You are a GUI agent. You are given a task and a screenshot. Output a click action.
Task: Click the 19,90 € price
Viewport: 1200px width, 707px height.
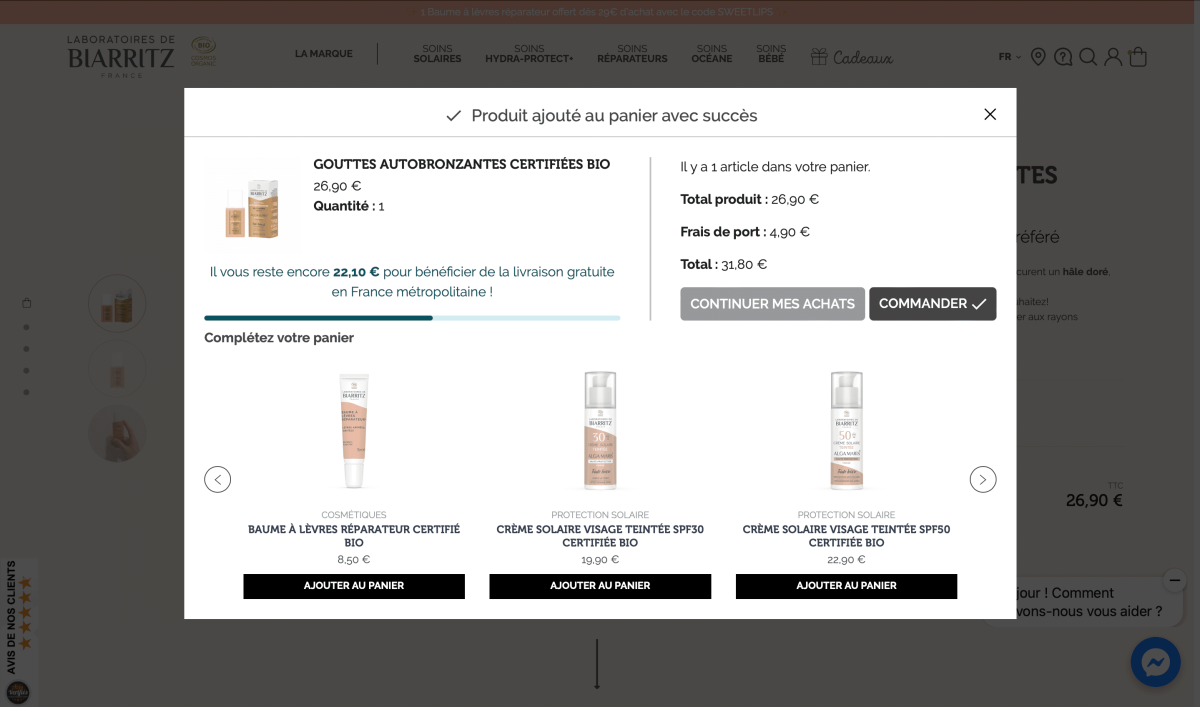coord(600,560)
